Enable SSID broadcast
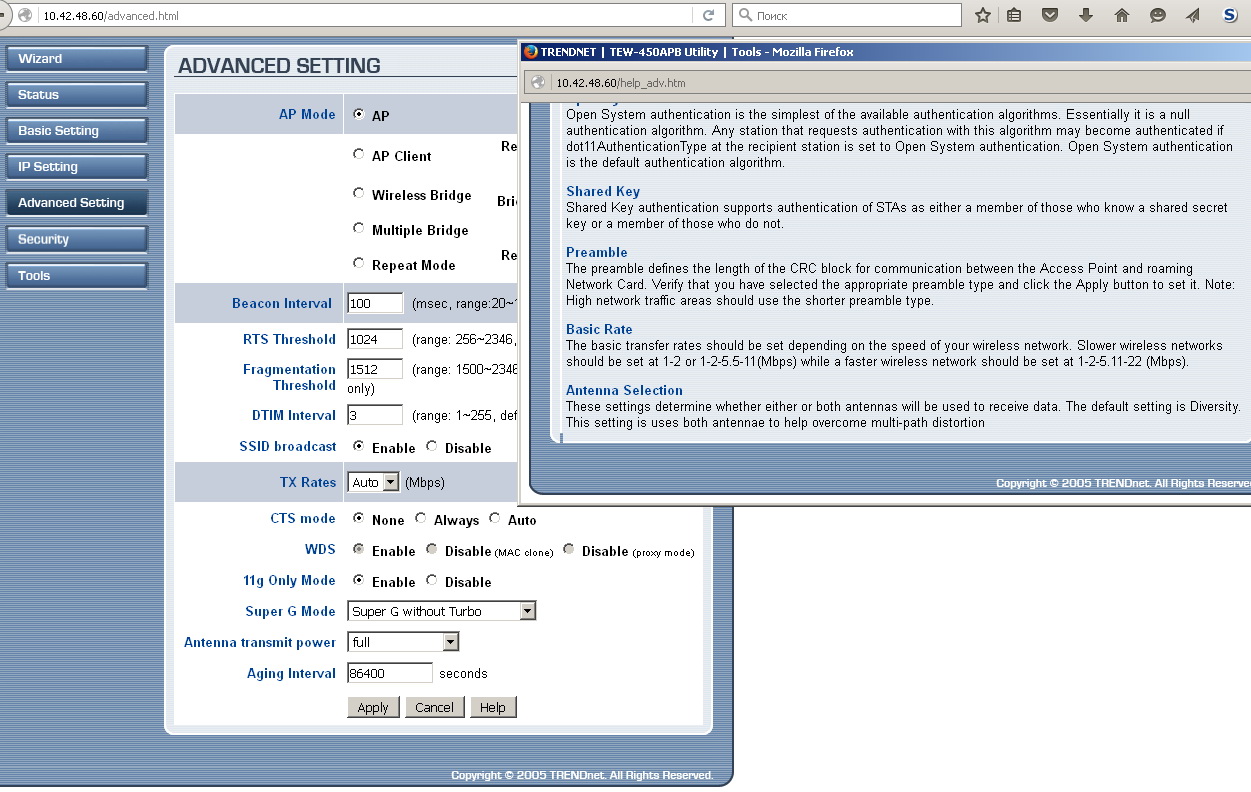This screenshot has height=792, width=1251. point(359,446)
